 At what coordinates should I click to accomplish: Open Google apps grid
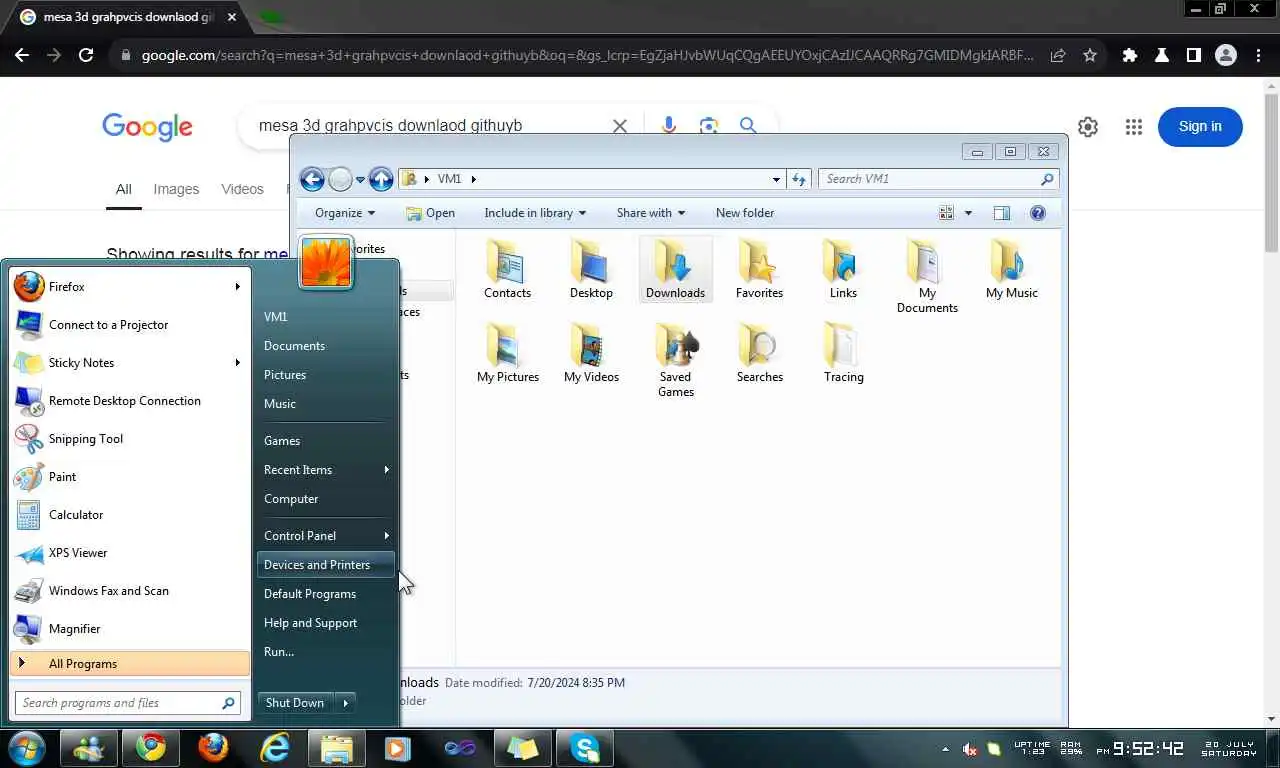coord(1133,127)
